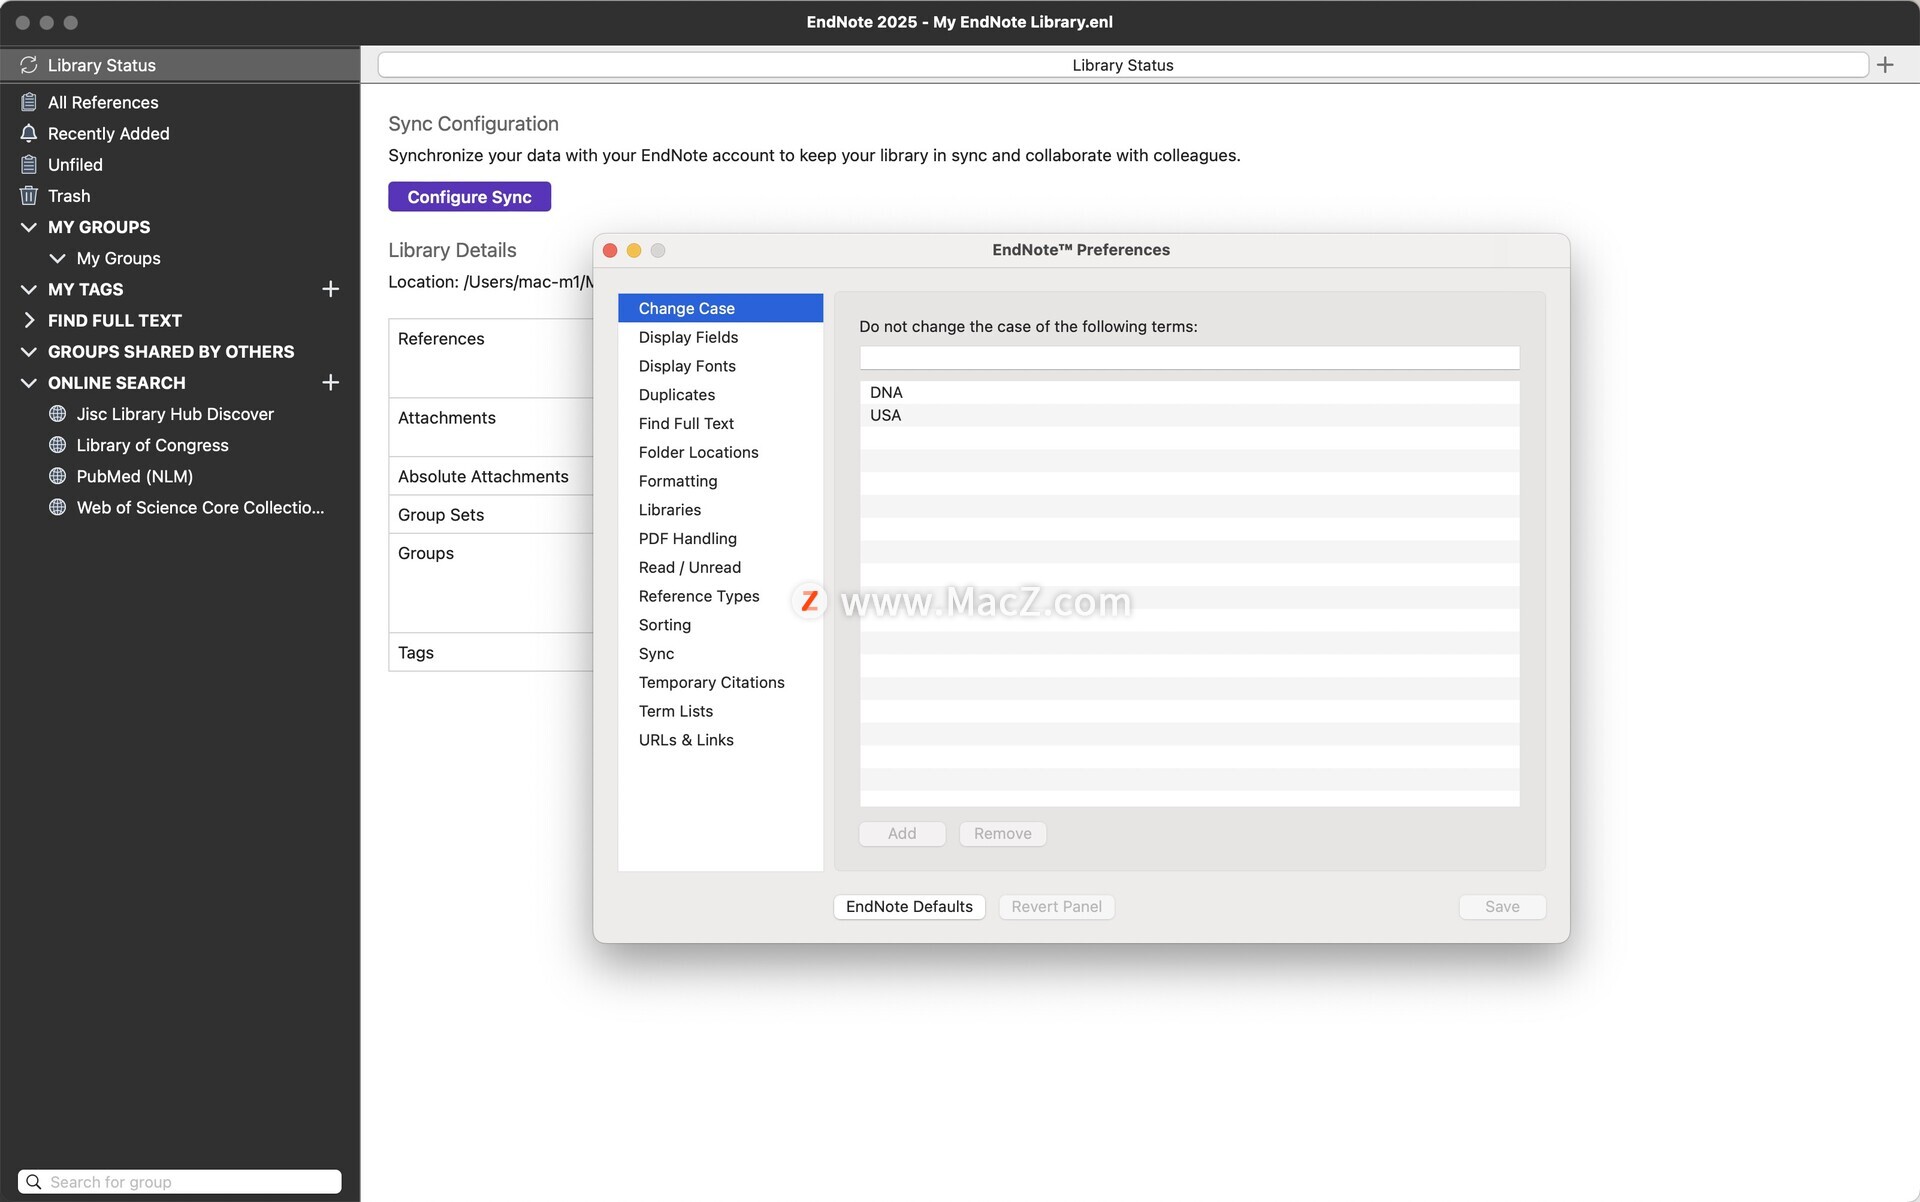Open Sync preferences
Viewport: 1920px width, 1202px height.
point(720,653)
